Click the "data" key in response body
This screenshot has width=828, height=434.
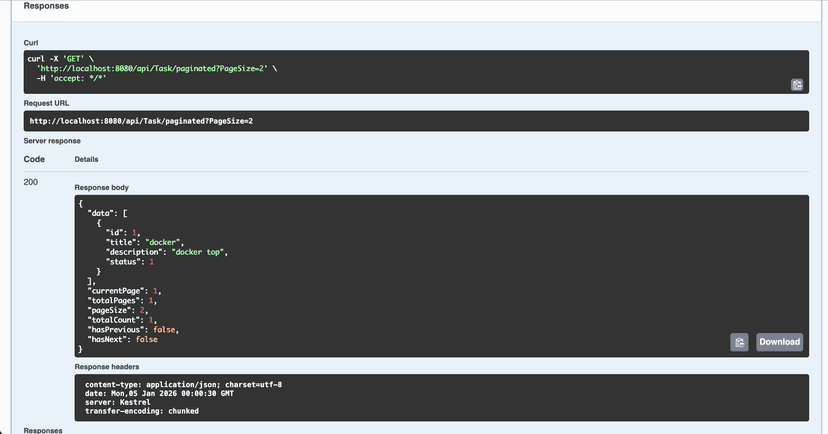click(101, 213)
